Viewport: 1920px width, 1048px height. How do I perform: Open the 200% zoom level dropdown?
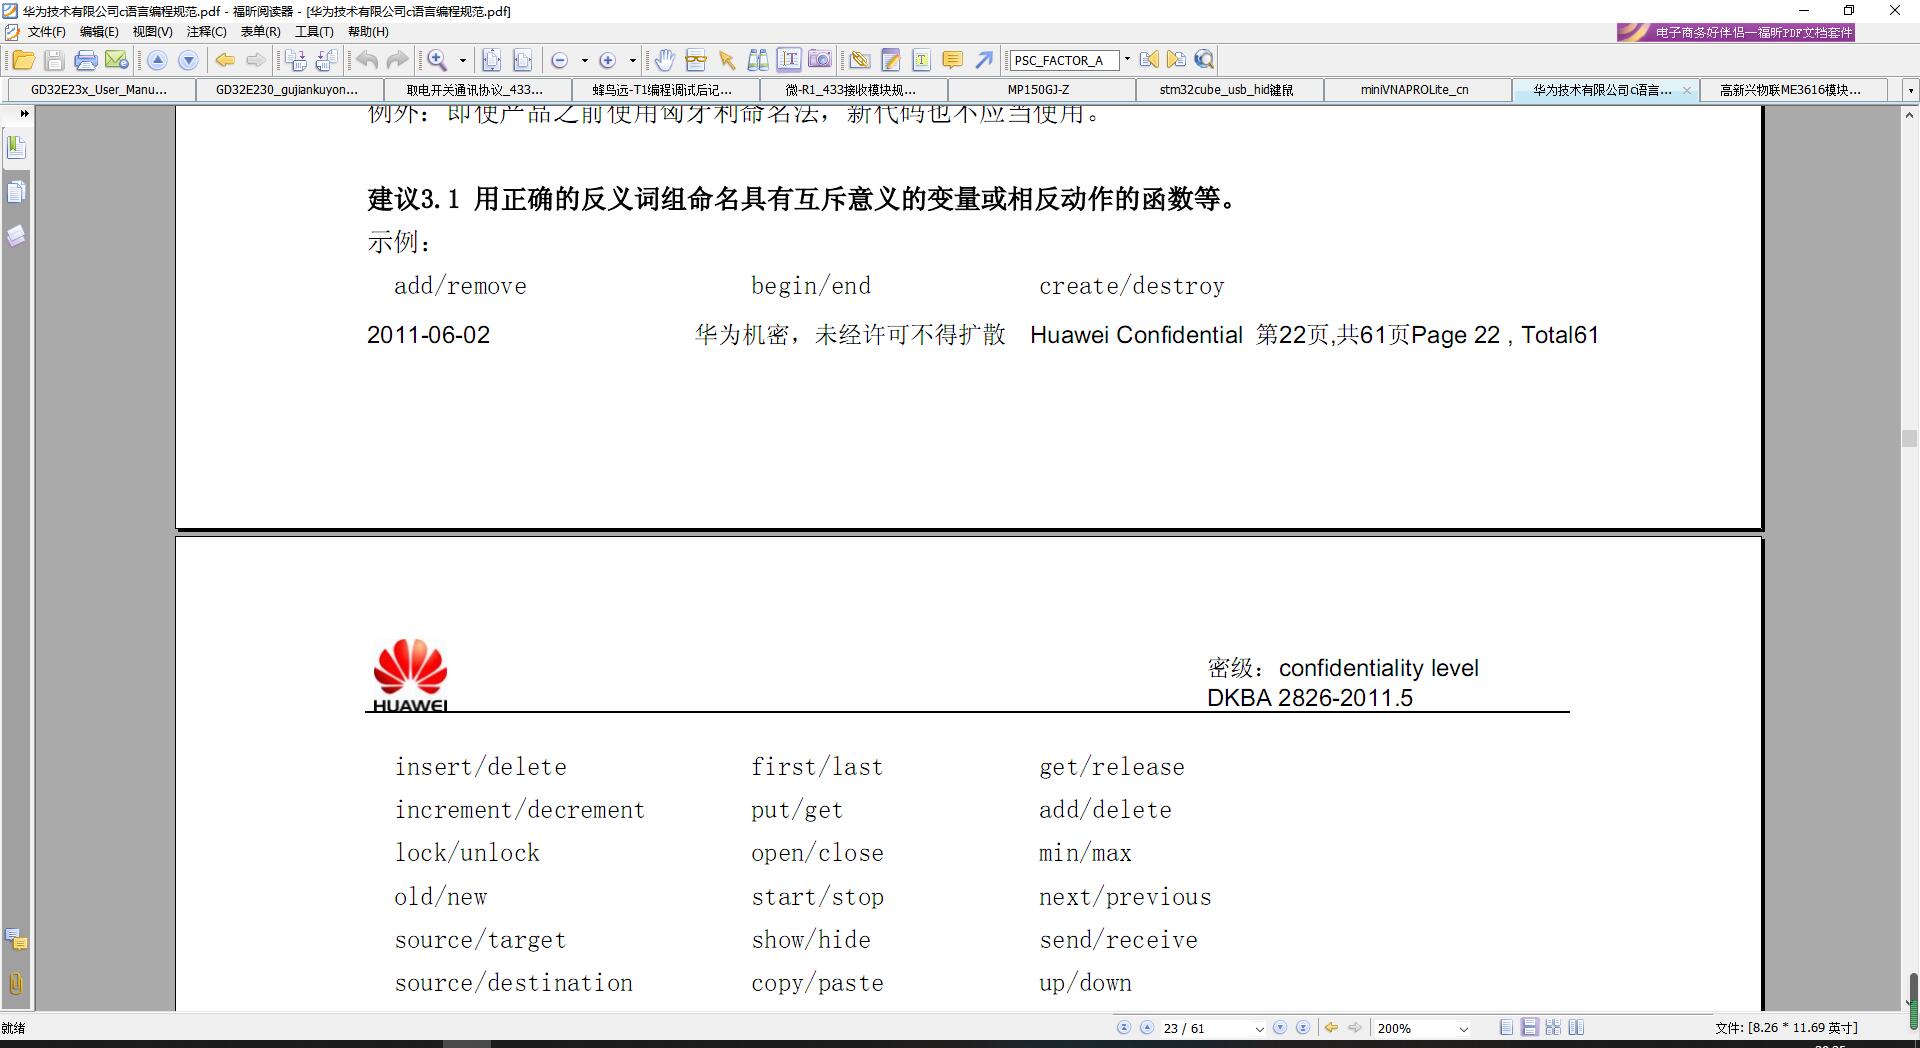tap(1464, 1028)
